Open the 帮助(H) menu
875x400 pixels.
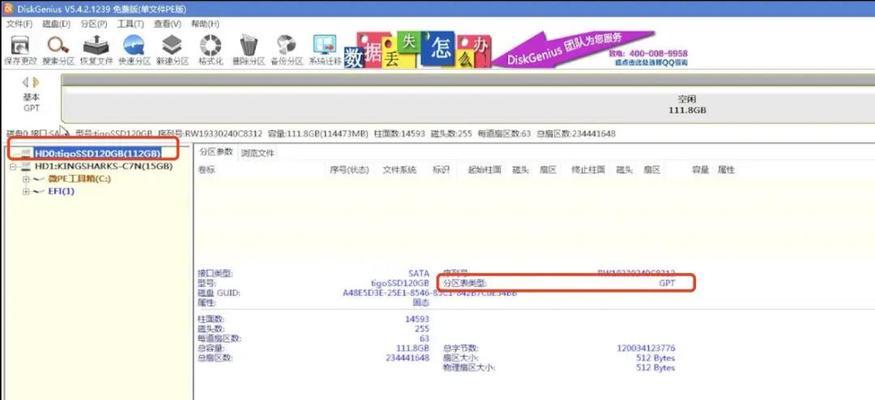pyautogui.click(x=205, y=24)
